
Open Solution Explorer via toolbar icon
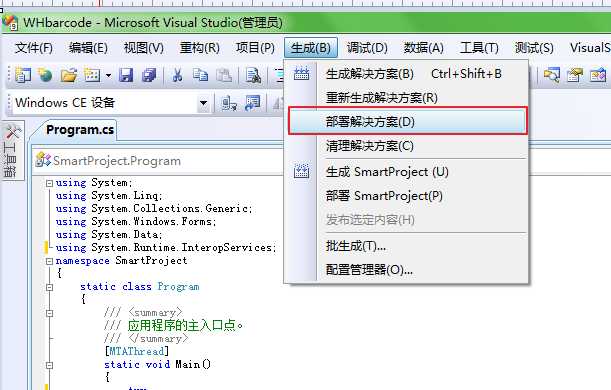point(552,74)
